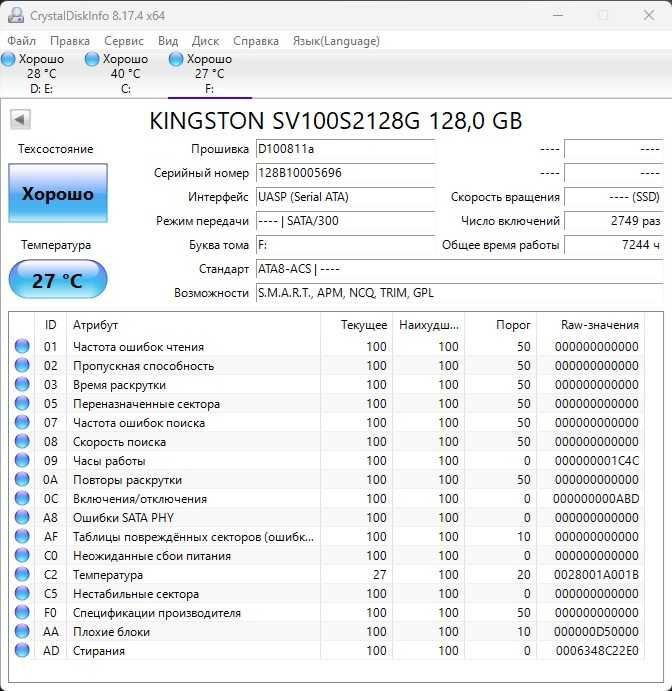Click status circle for F0 Спецификации производителя
The width and height of the screenshot is (672, 691).
pos(22,612)
